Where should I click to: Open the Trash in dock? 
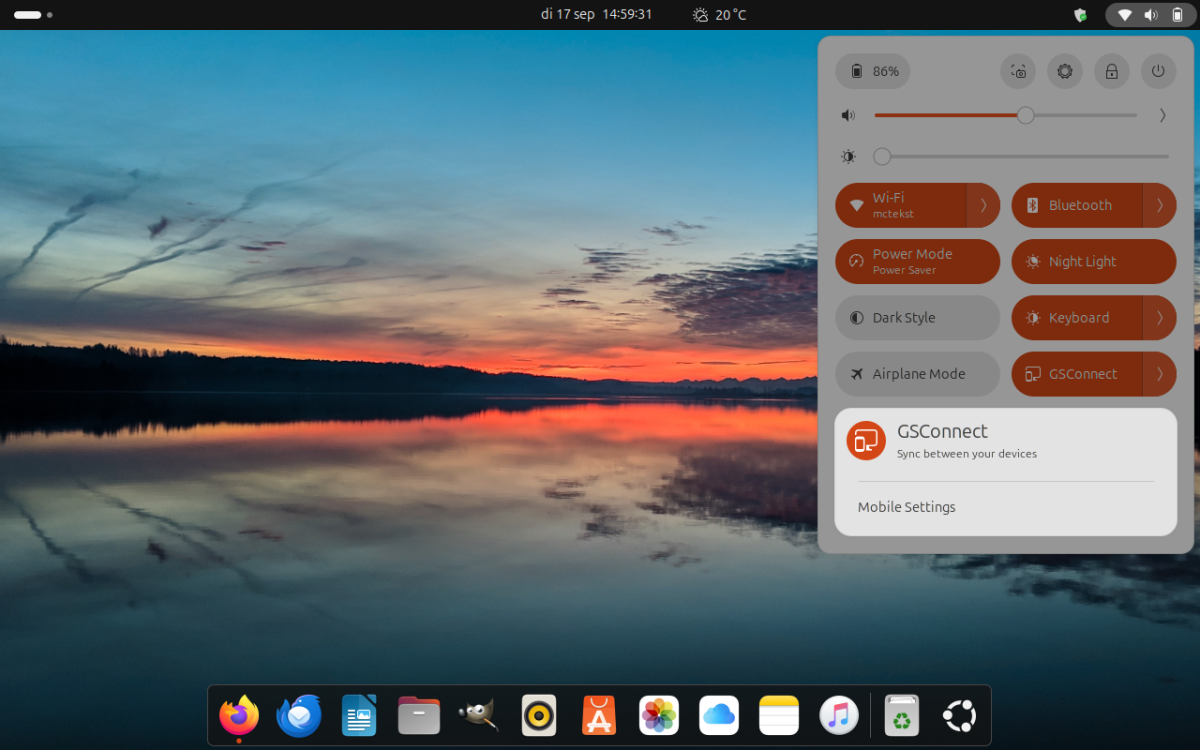(901, 715)
